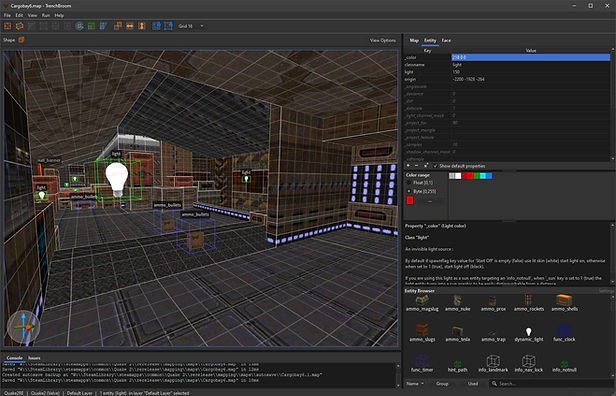The width and height of the screenshot is (616, 396).
Task: Remove property with the minus button
Action: click(x=417, y=166)
